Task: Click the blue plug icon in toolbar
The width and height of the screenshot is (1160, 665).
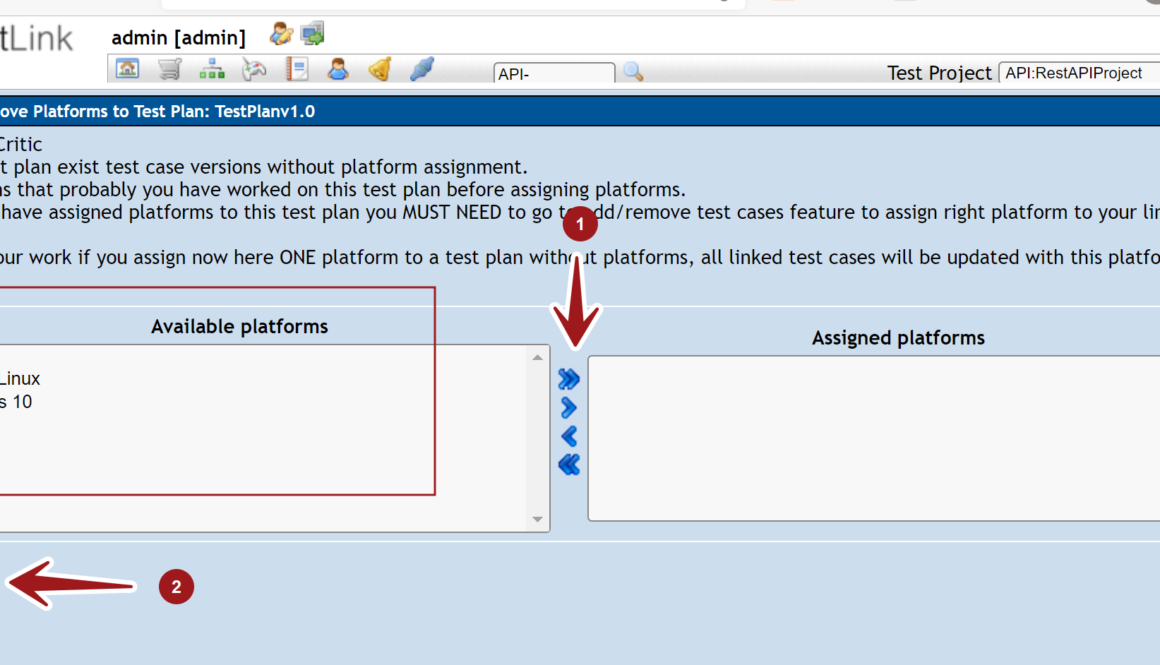Action: point(422,69)
